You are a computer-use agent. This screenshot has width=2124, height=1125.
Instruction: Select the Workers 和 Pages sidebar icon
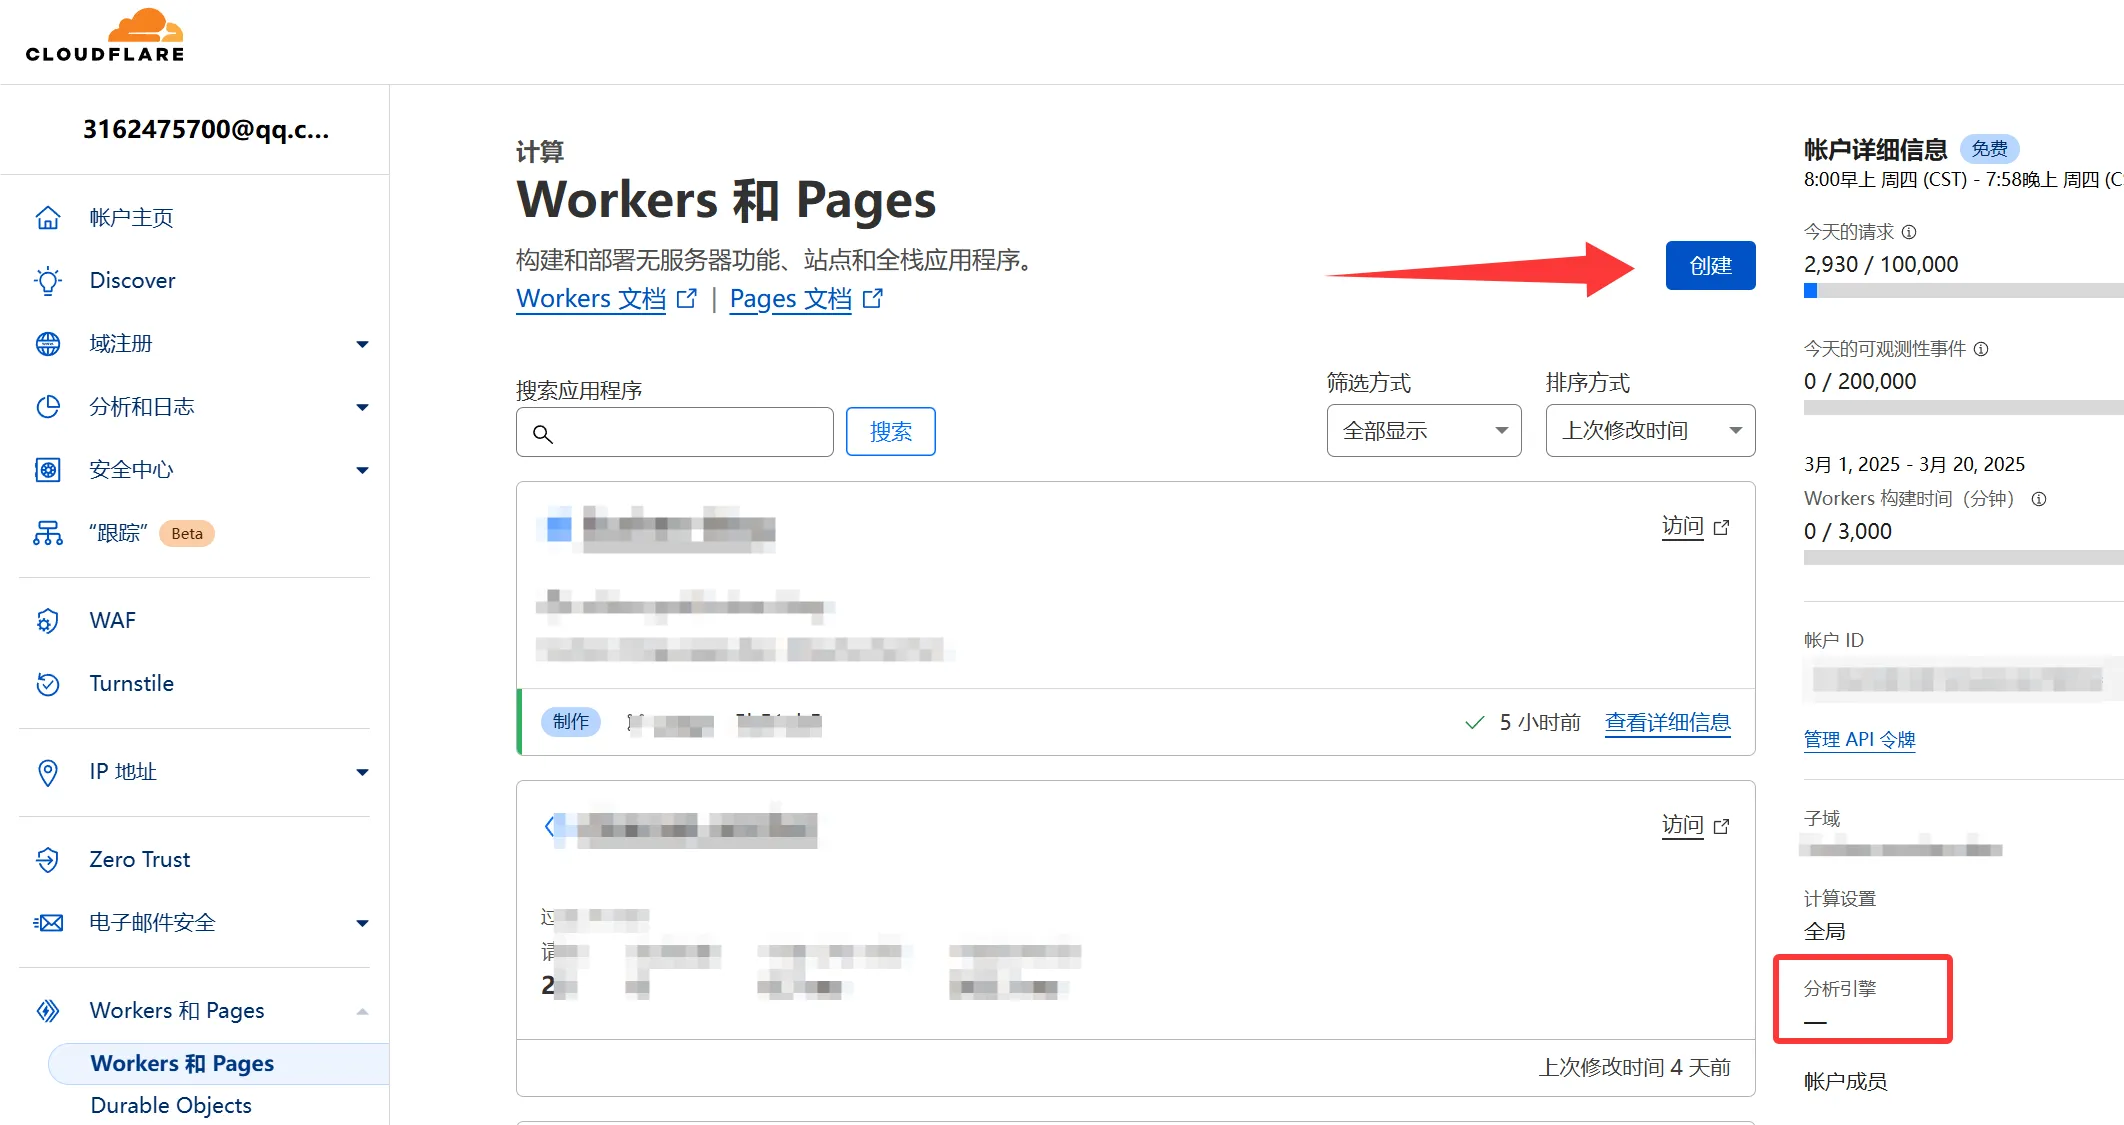(48, 1011)
